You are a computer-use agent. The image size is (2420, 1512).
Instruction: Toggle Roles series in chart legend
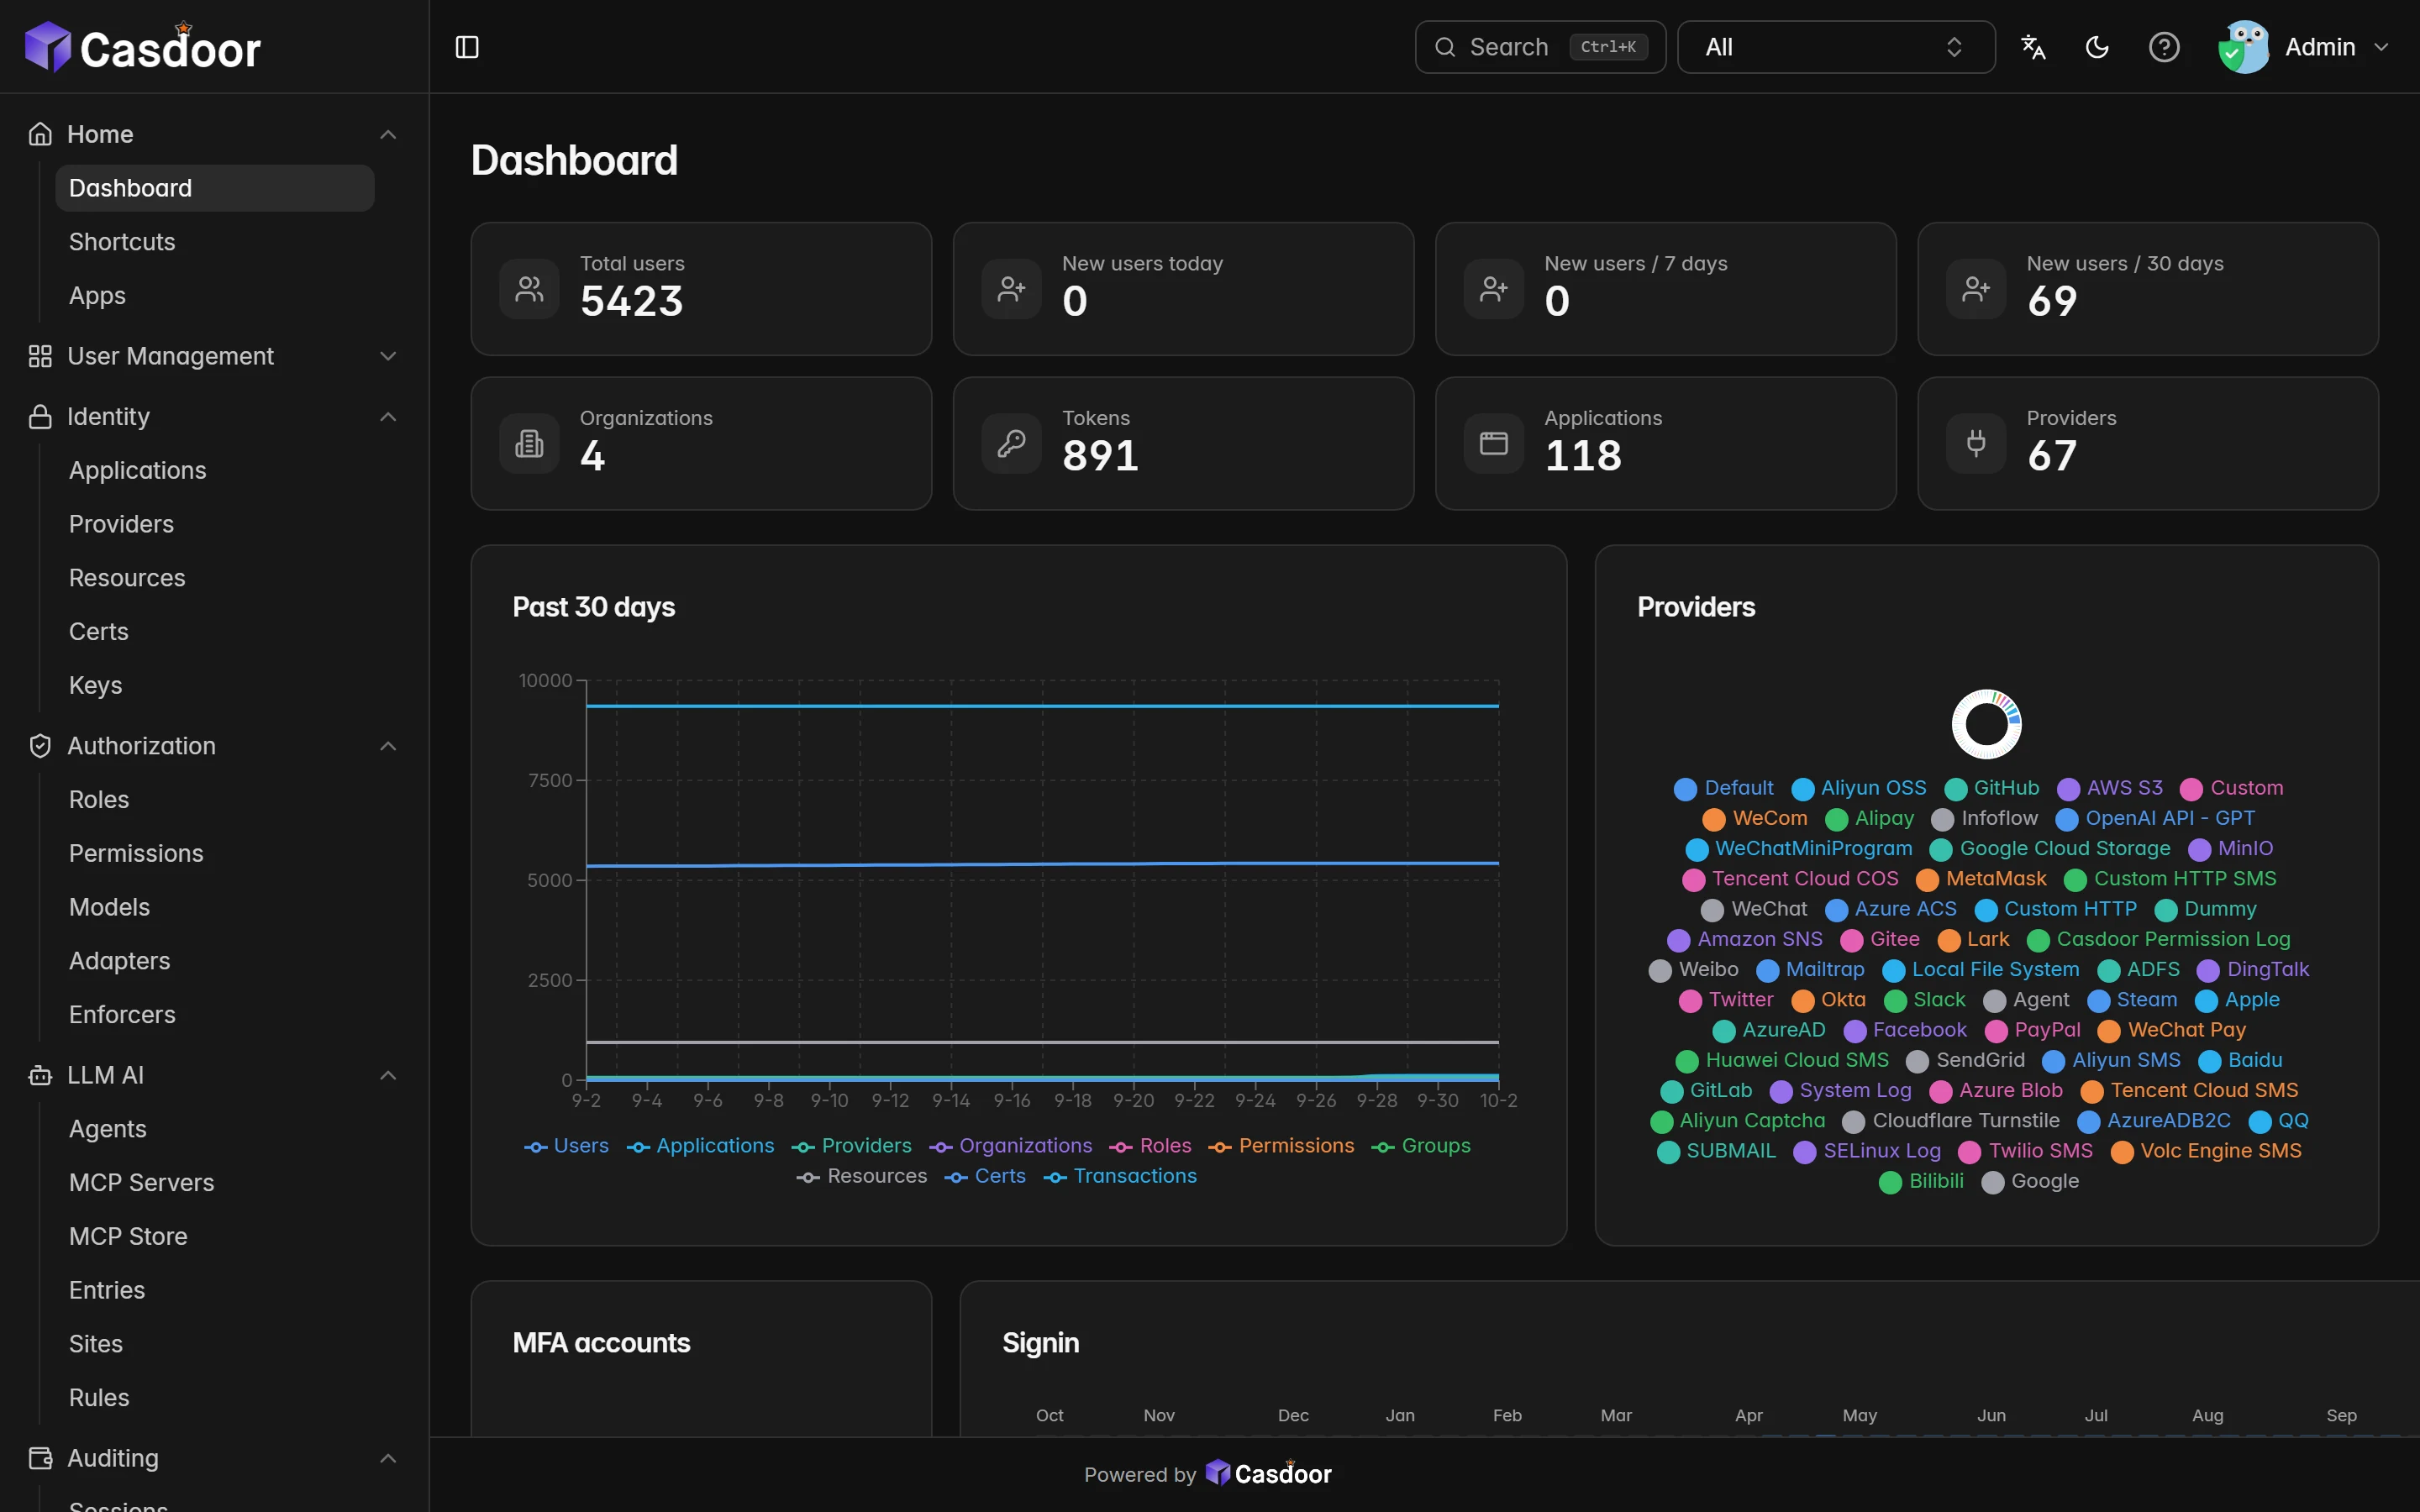(1151, 1146)
